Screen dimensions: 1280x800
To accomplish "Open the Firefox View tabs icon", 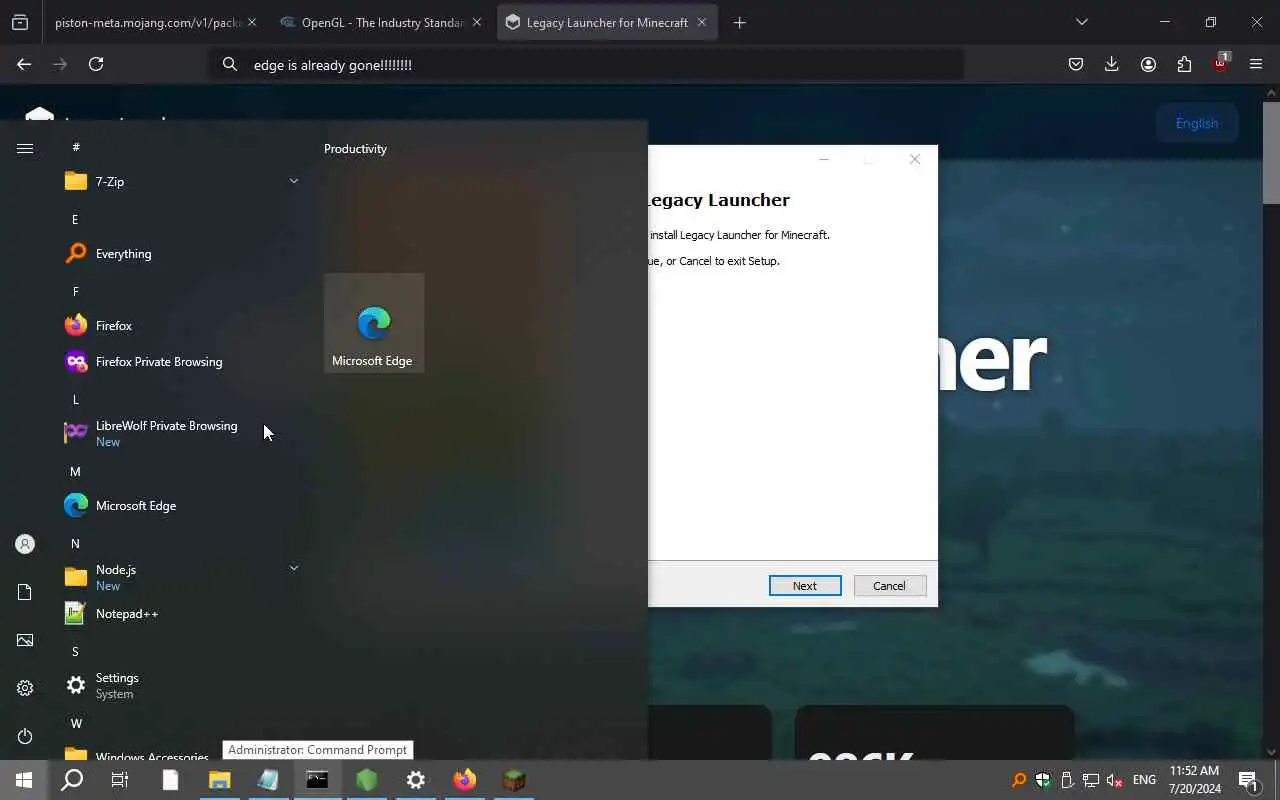I will point(20,22).
